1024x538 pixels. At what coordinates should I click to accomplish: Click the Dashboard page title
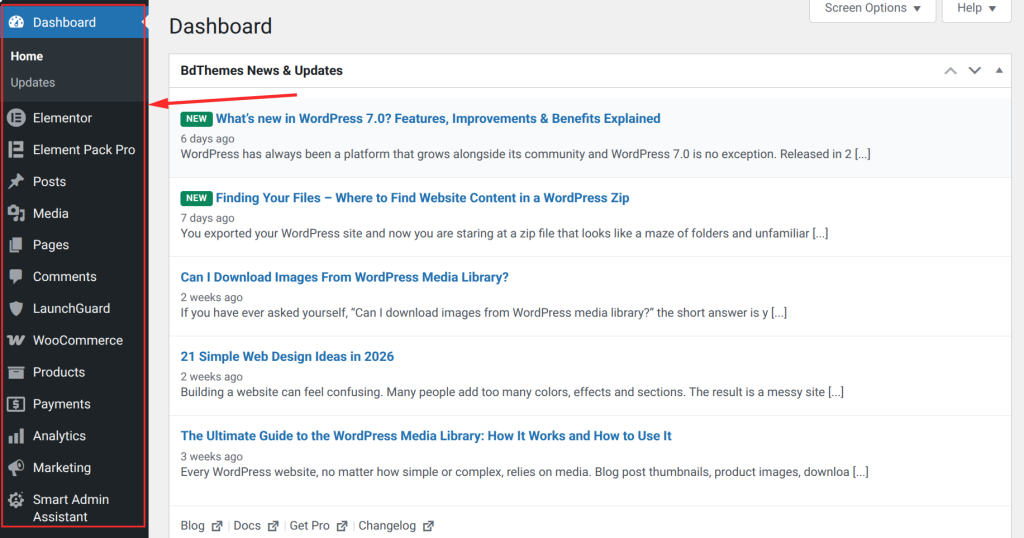[221, 26]
